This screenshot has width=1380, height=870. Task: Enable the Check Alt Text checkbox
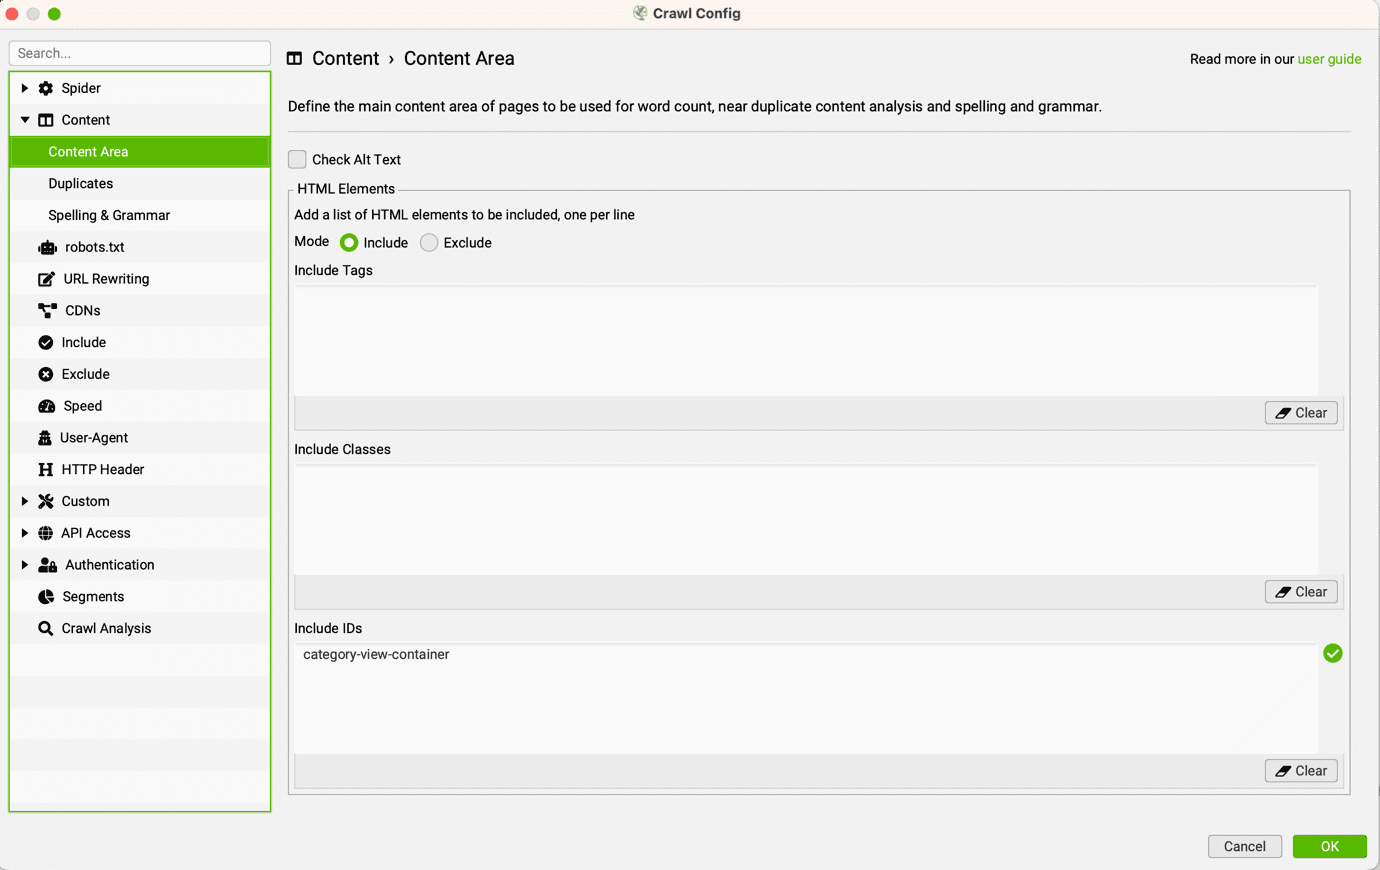coord(297,159)
